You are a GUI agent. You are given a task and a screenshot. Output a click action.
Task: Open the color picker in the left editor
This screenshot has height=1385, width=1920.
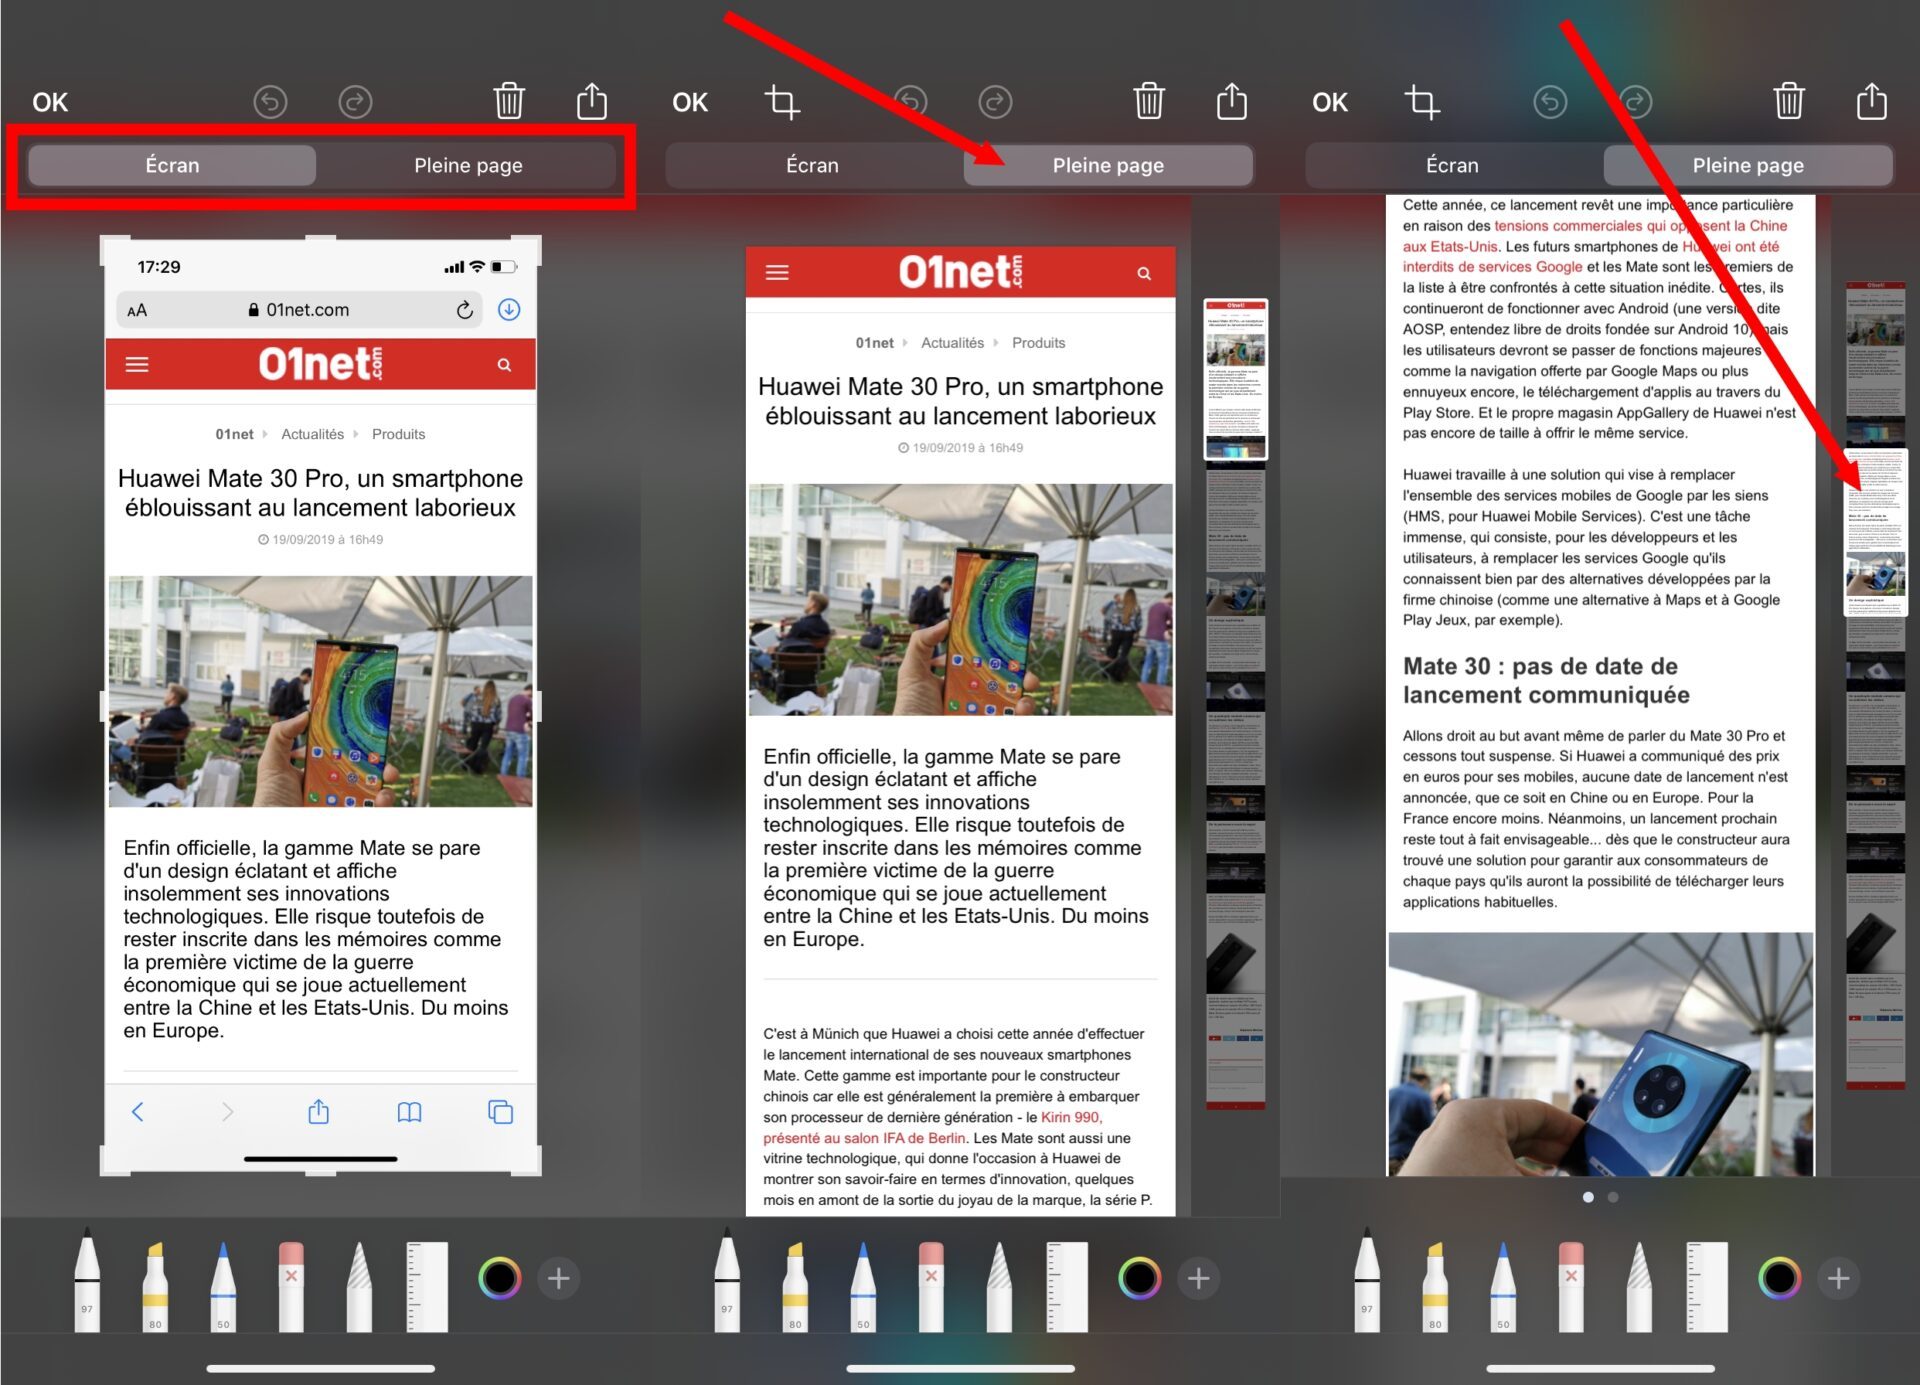point(500,1278)
